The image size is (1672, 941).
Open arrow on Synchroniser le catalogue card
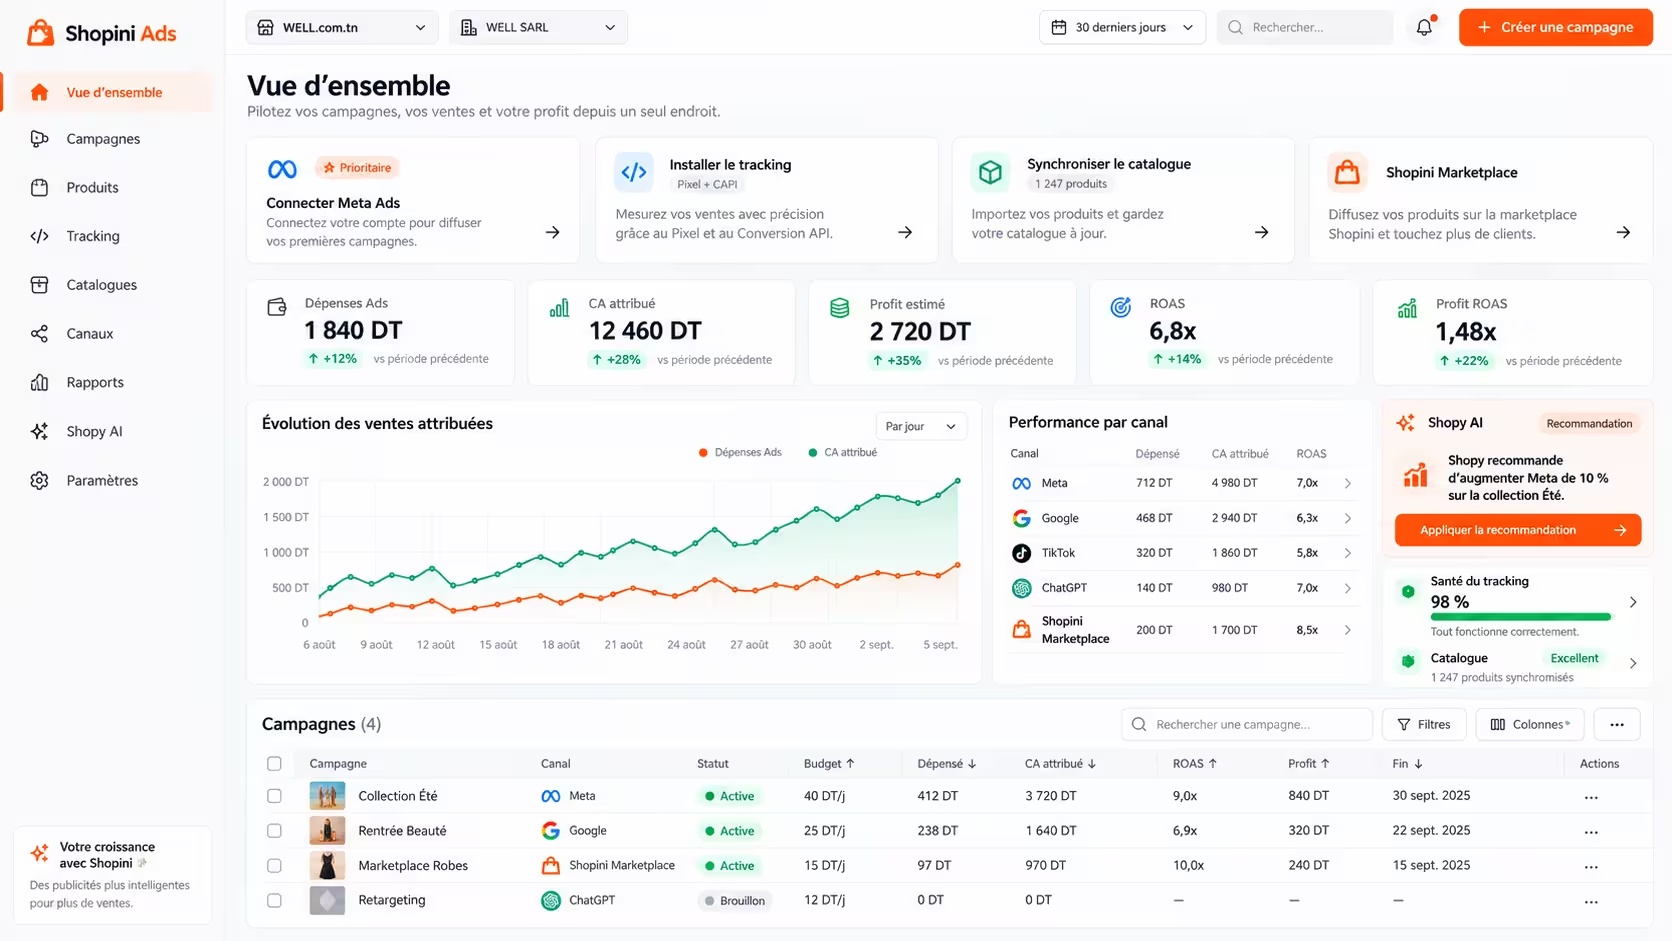tap(1262, 232)
